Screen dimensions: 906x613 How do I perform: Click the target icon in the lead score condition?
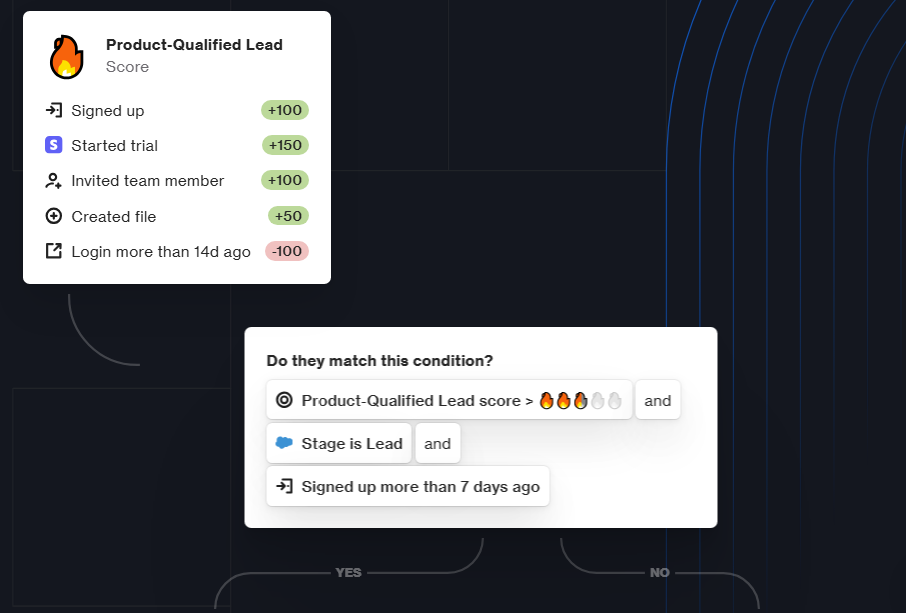coord(284,400)
